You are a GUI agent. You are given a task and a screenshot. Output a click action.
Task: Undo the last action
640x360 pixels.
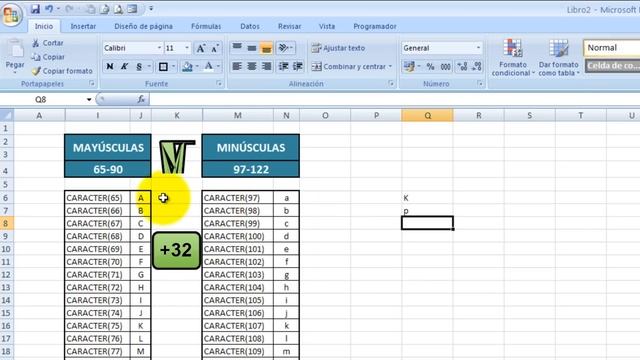coord(49,9)
